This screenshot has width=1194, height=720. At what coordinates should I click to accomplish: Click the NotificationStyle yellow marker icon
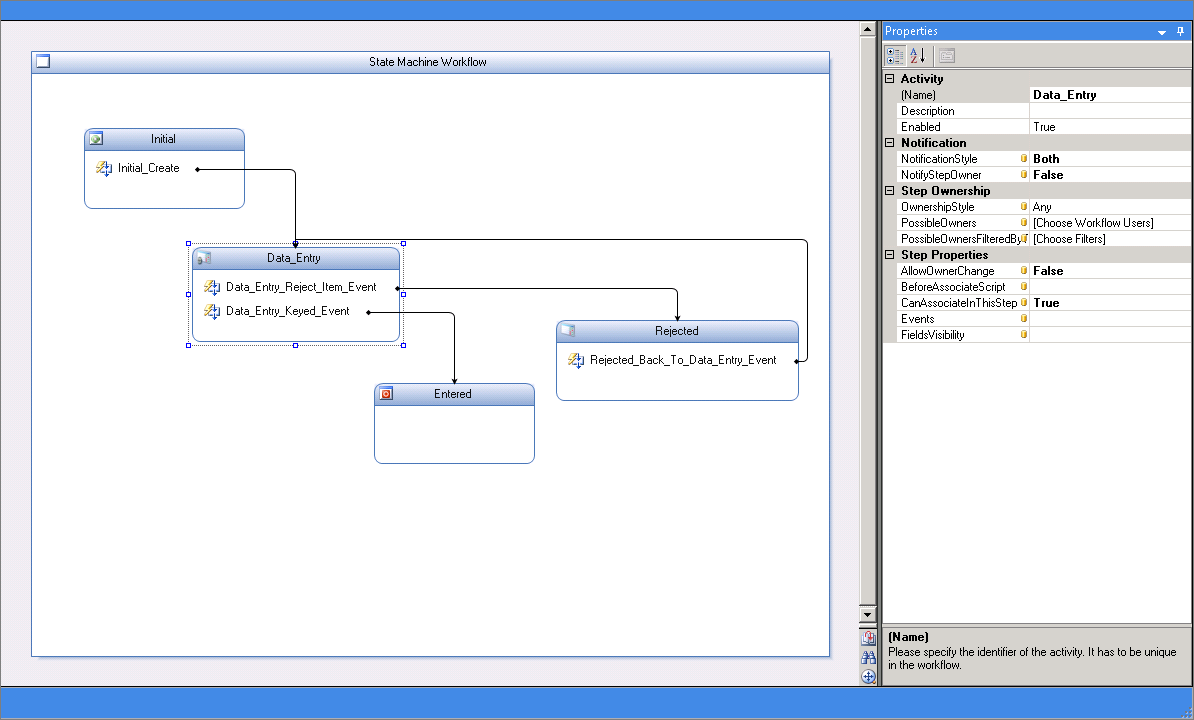(1024, 158)
